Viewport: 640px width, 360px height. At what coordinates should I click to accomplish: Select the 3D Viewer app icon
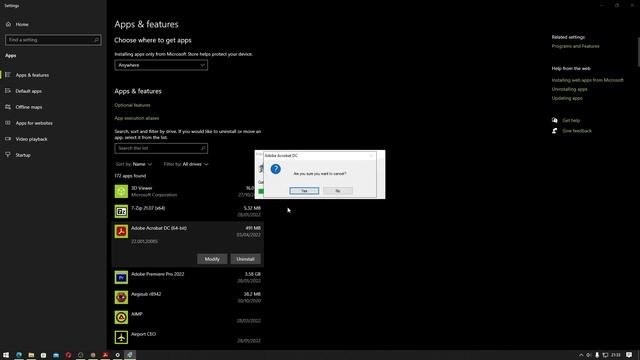121,191
